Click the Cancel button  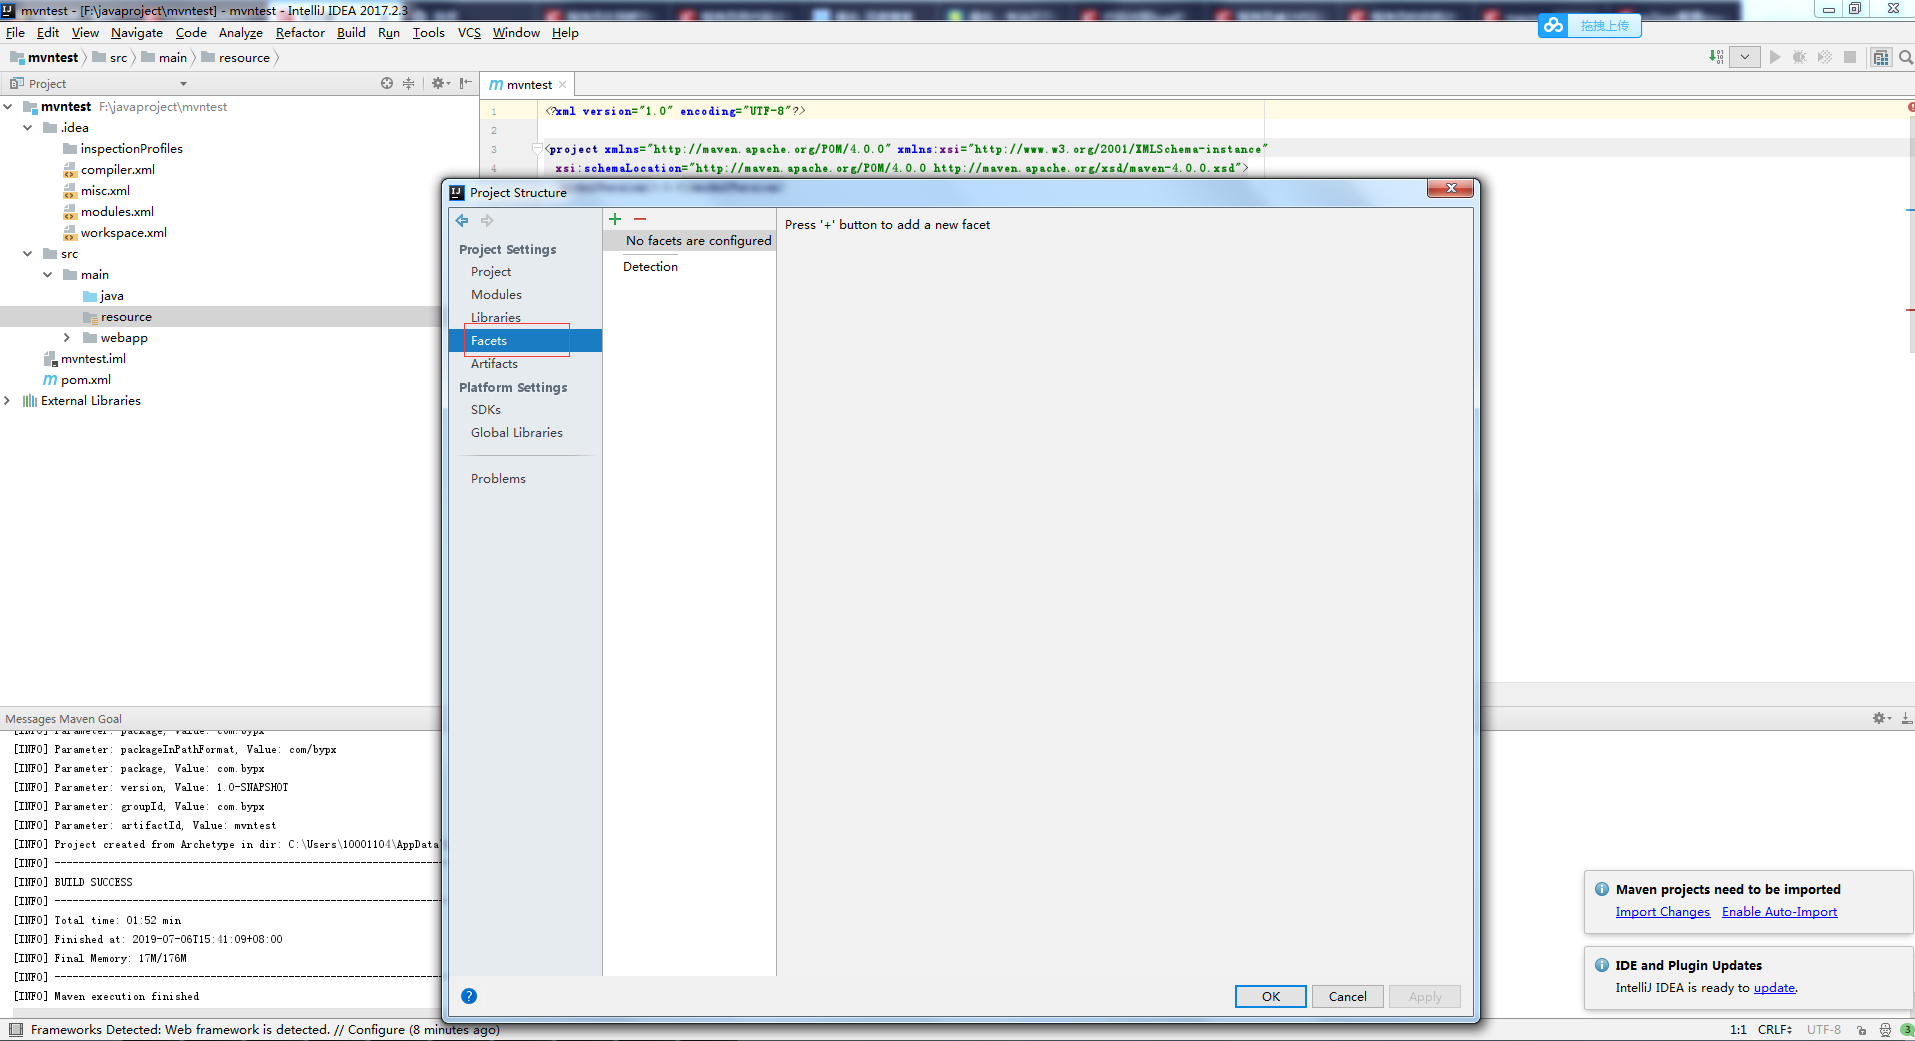(1348, 997)
